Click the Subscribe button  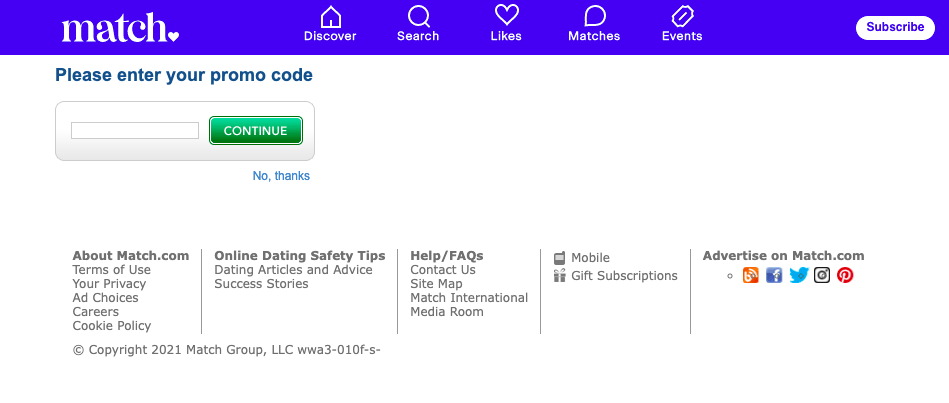pos(895,27)
